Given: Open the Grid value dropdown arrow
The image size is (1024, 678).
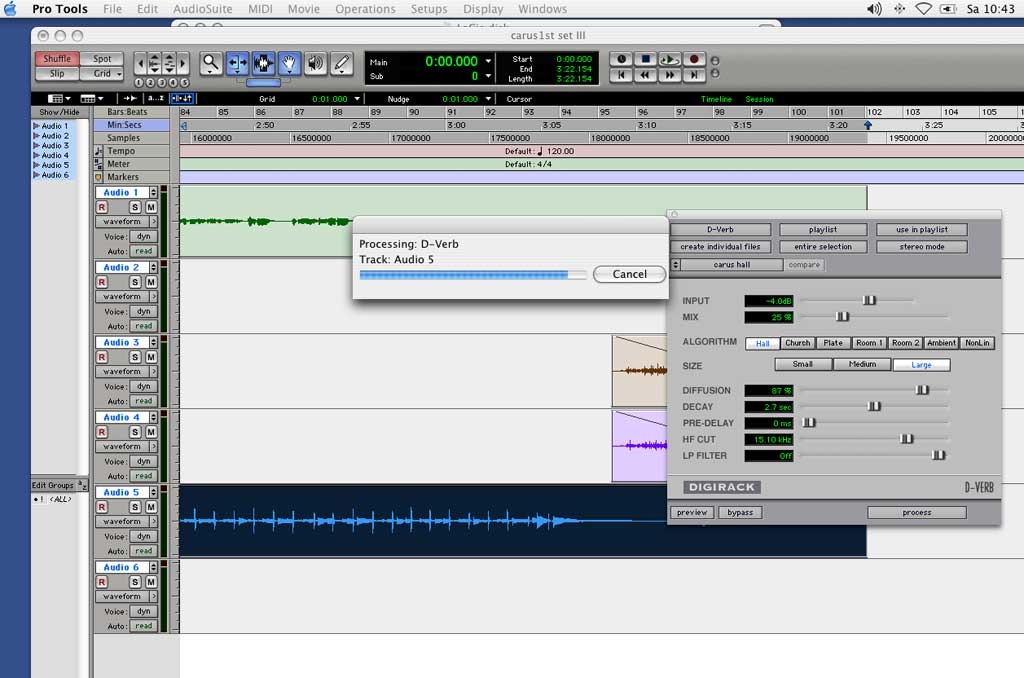Looking at the screenshot, I should click(x=357, y=99).
